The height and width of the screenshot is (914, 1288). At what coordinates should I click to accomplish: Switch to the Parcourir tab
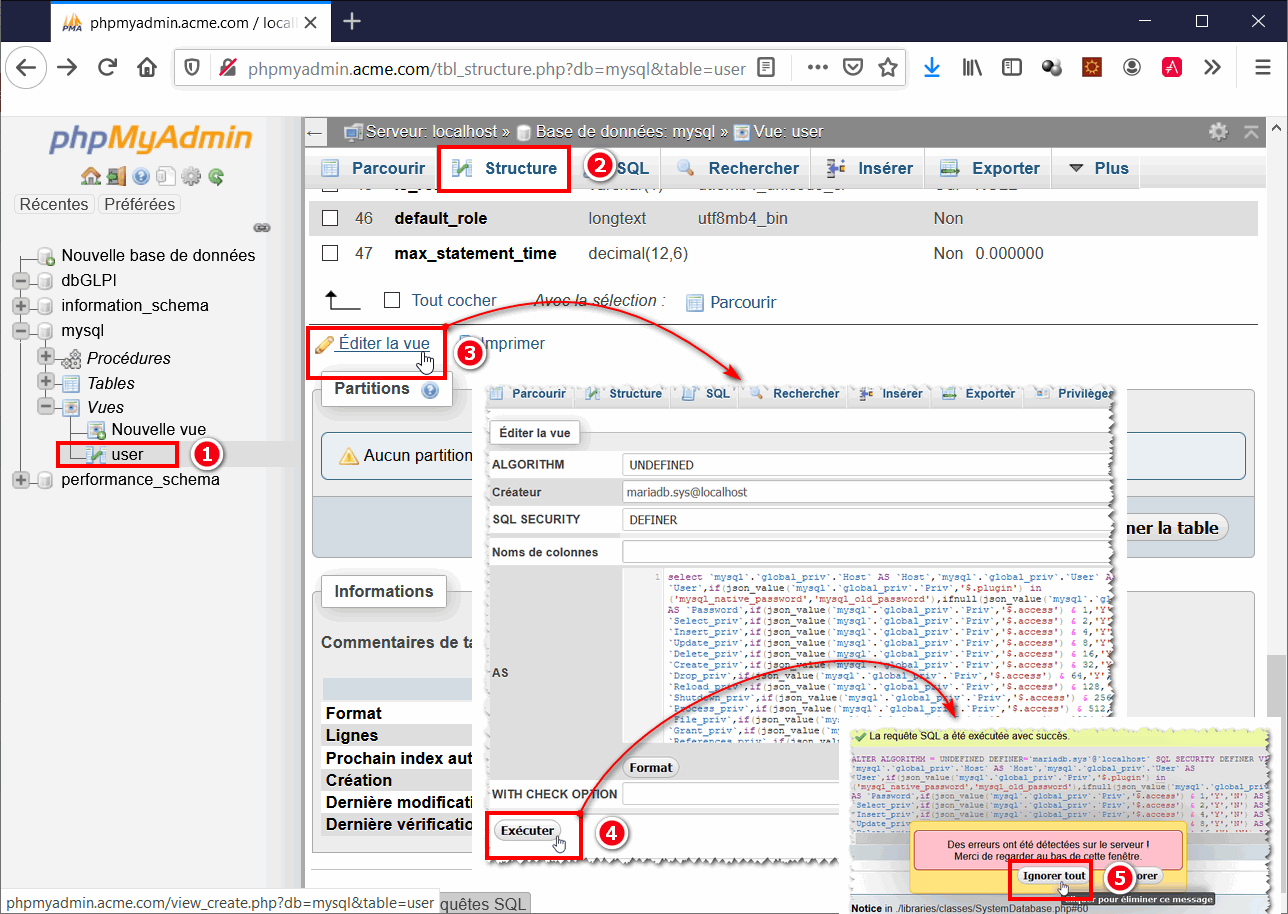pos(374,168)
